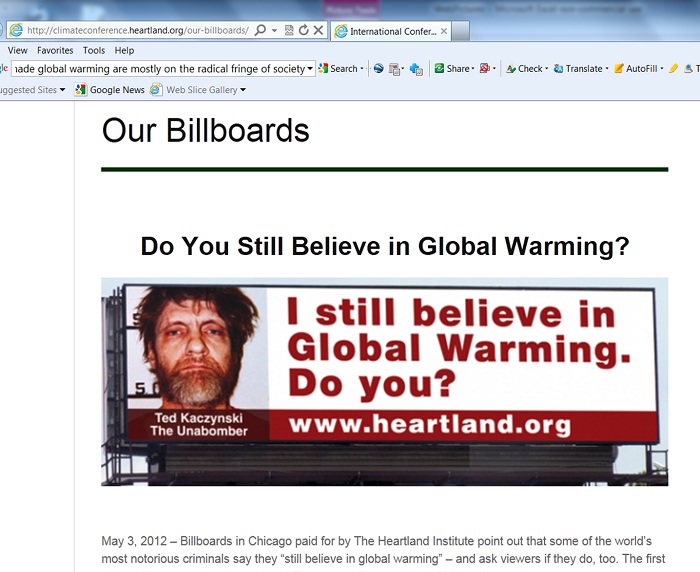Click the Internet Explorer page icon in address bar
This screenshot has height=572, width=700.
point(16,30)
